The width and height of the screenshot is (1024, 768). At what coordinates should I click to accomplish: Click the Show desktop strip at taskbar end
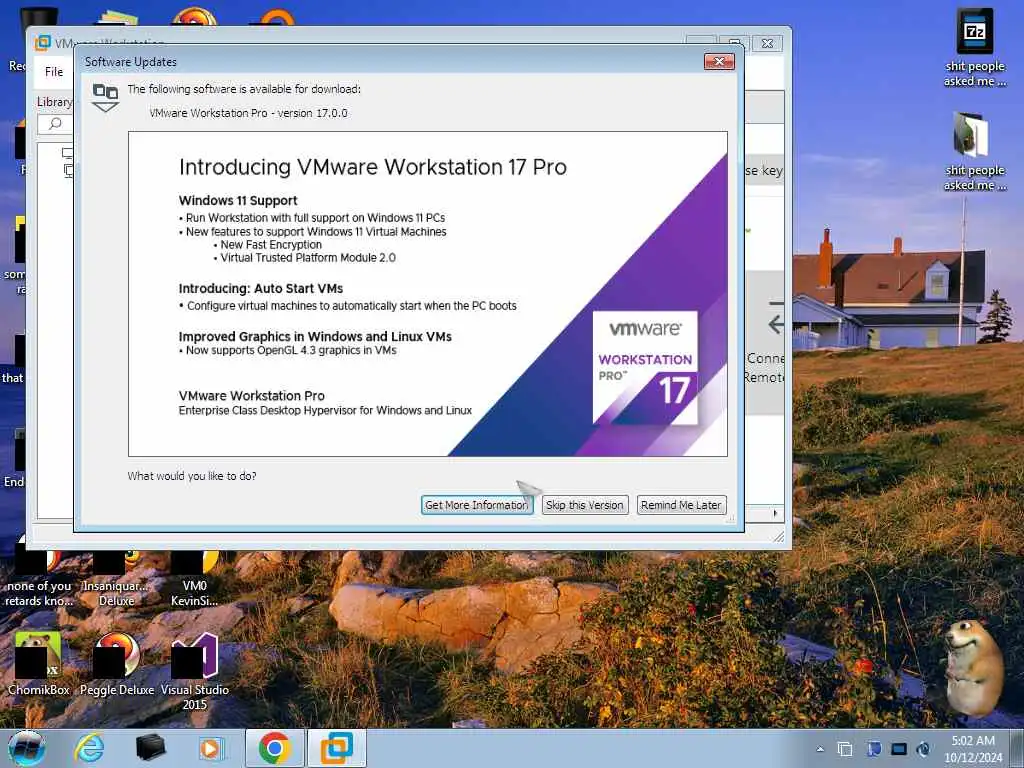click(1017, 748)
